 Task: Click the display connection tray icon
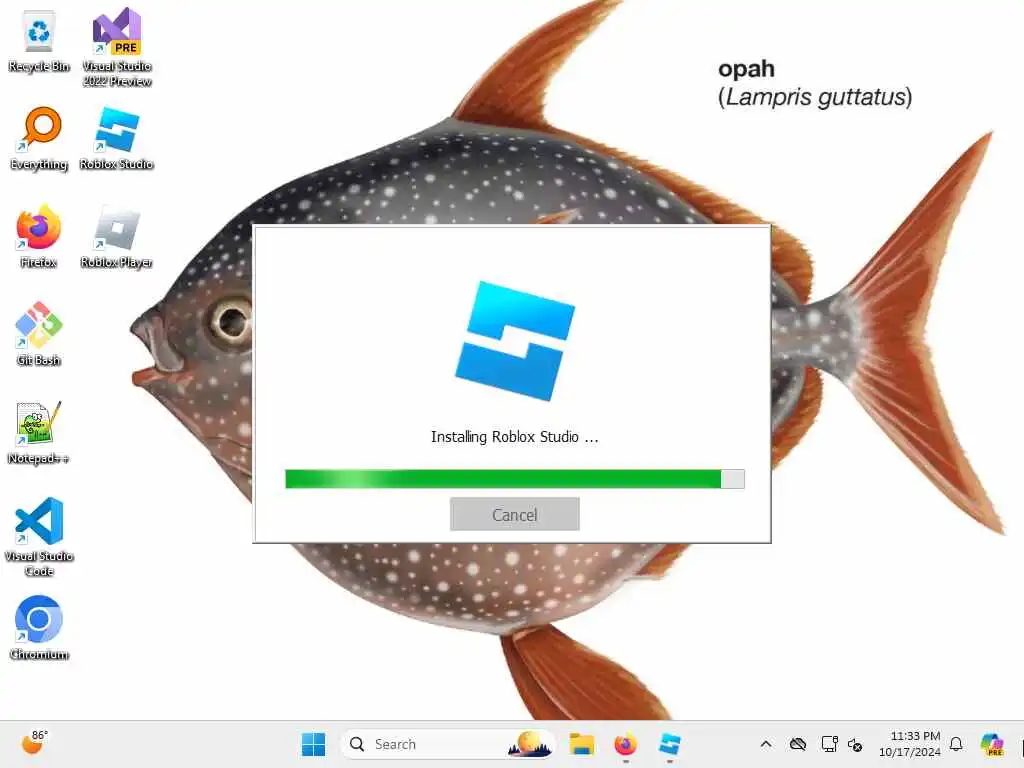(x=829, y=744)
